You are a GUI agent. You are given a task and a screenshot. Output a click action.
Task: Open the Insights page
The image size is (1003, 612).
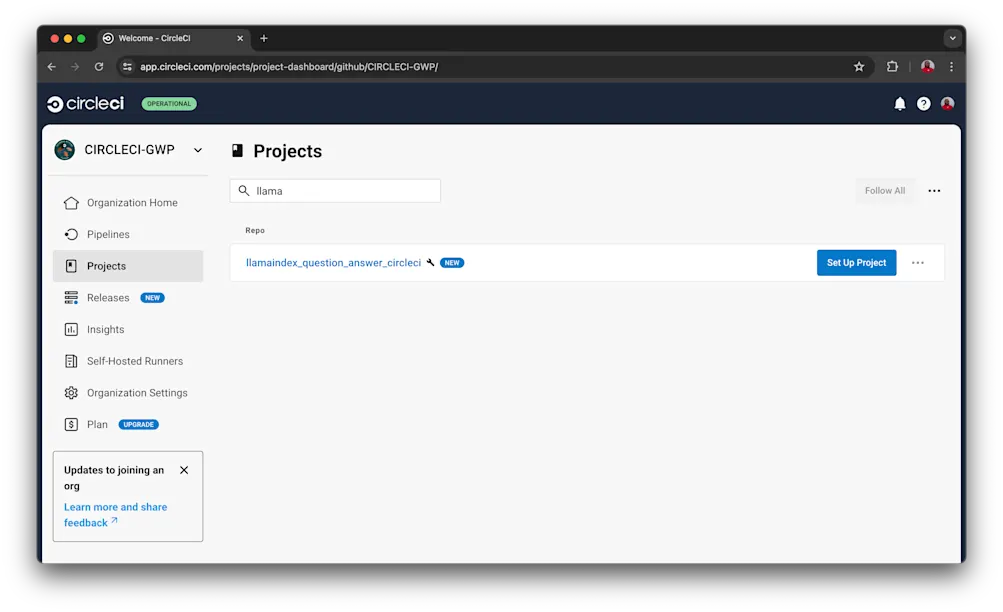(105, 329)
